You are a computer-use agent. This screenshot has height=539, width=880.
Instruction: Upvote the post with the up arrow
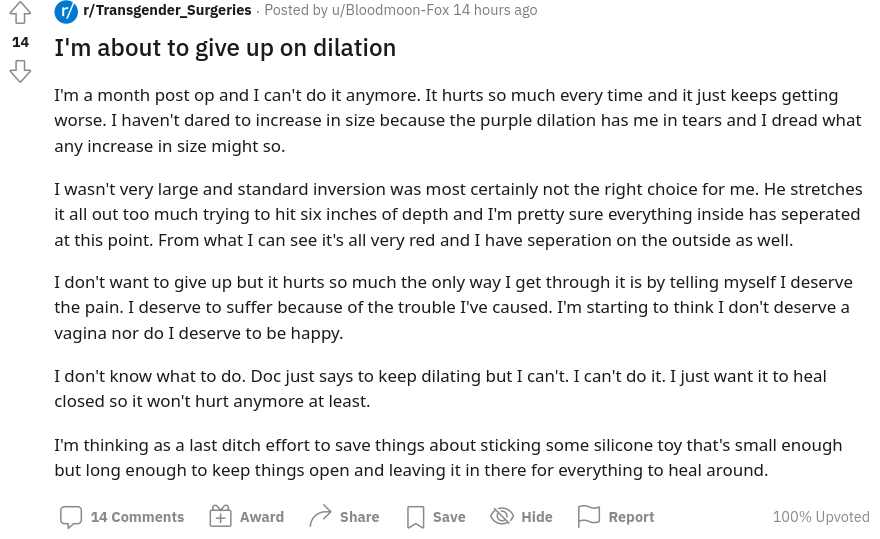pyautogui.click(x=20, y=13)
